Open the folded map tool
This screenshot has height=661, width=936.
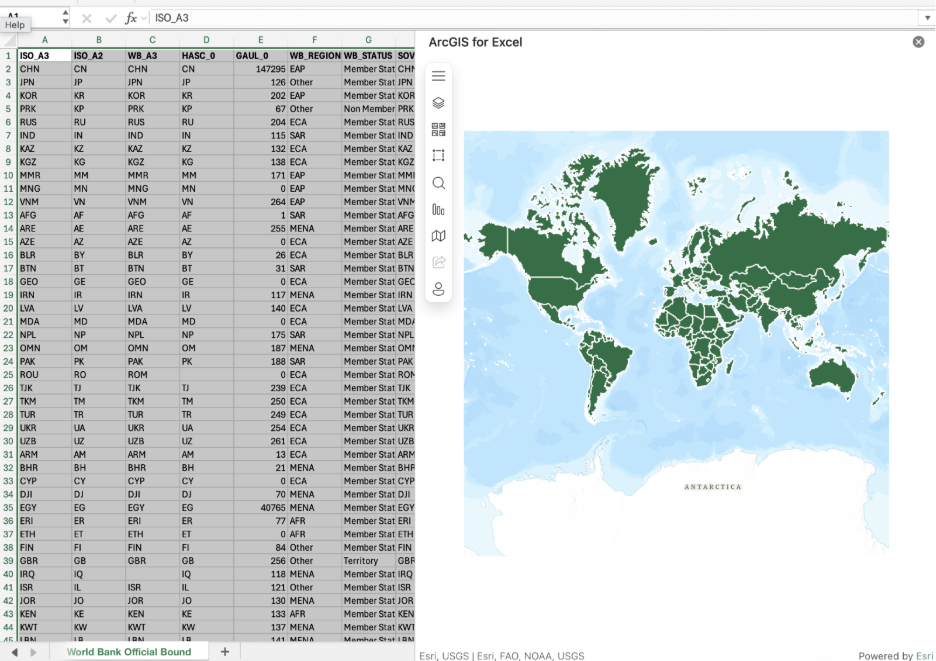click(438, 236)
